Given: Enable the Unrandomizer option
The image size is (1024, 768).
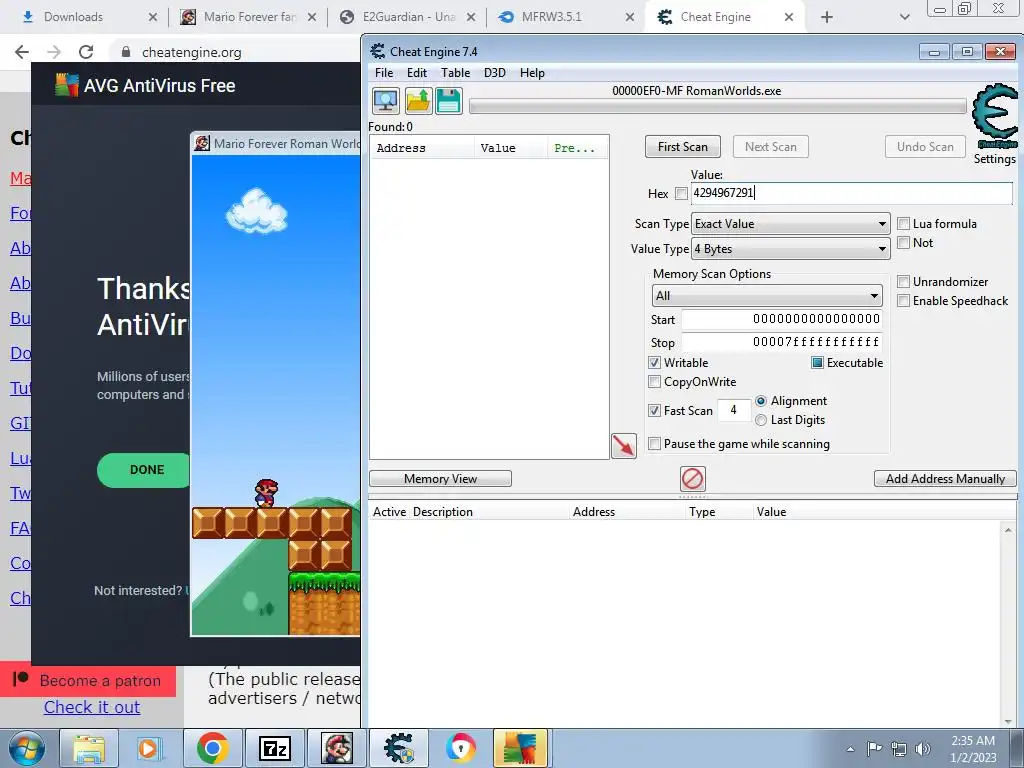Looking at the screenshot, I should coord(903,281).
